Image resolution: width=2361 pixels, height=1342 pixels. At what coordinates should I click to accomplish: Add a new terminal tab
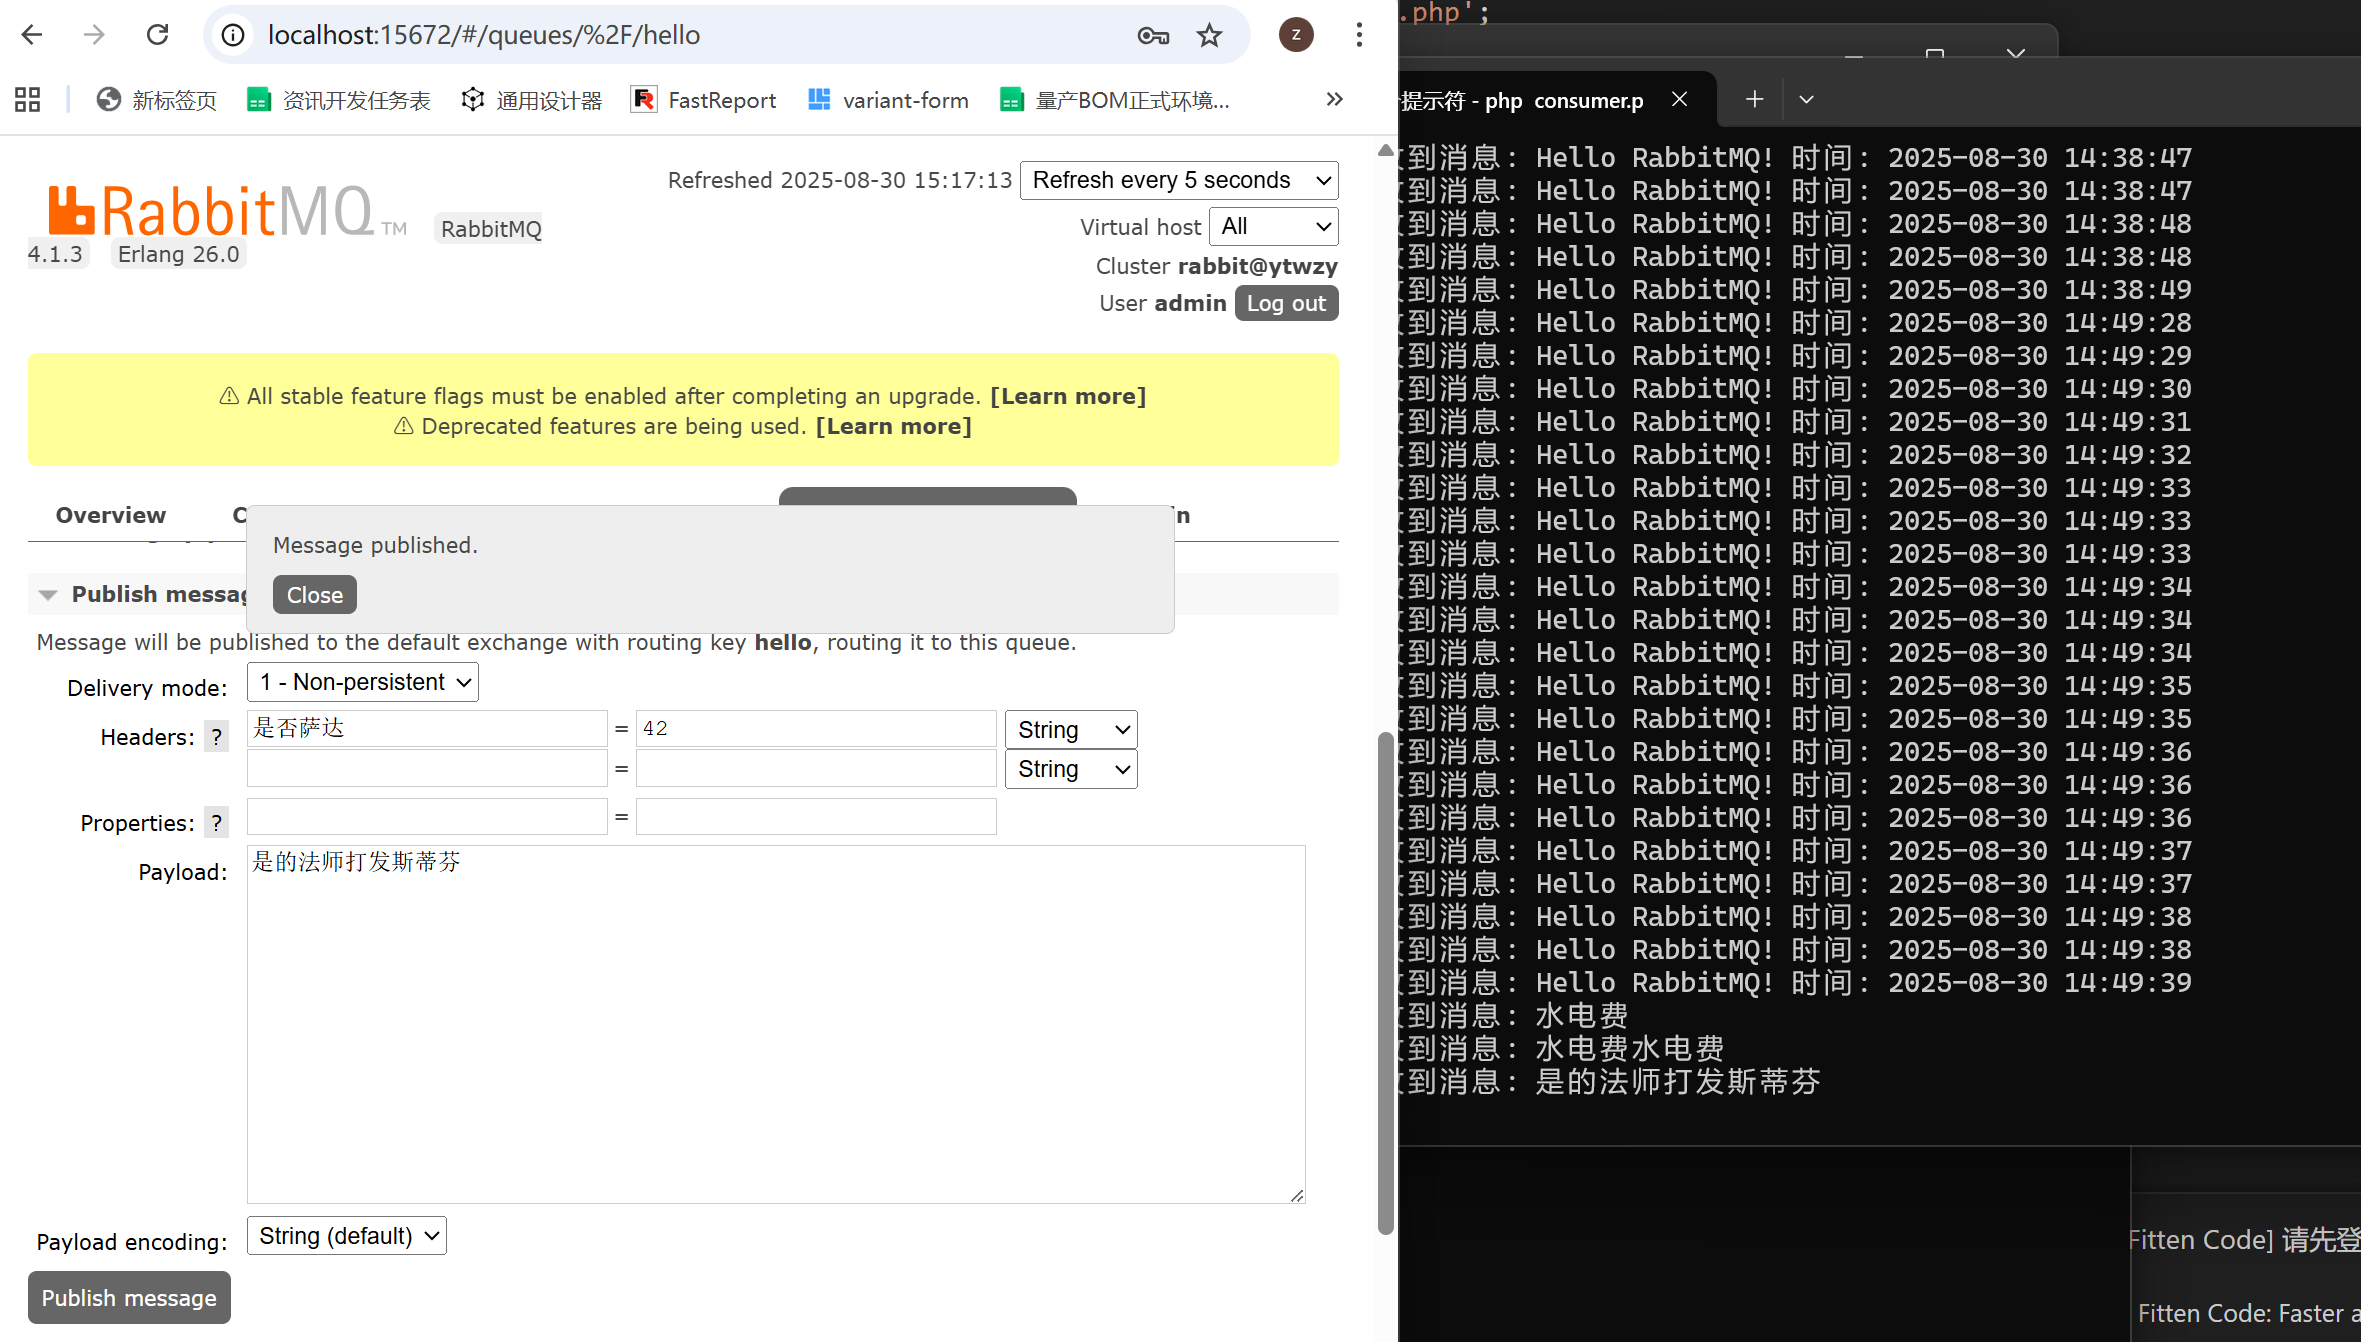coord(1754,99)
